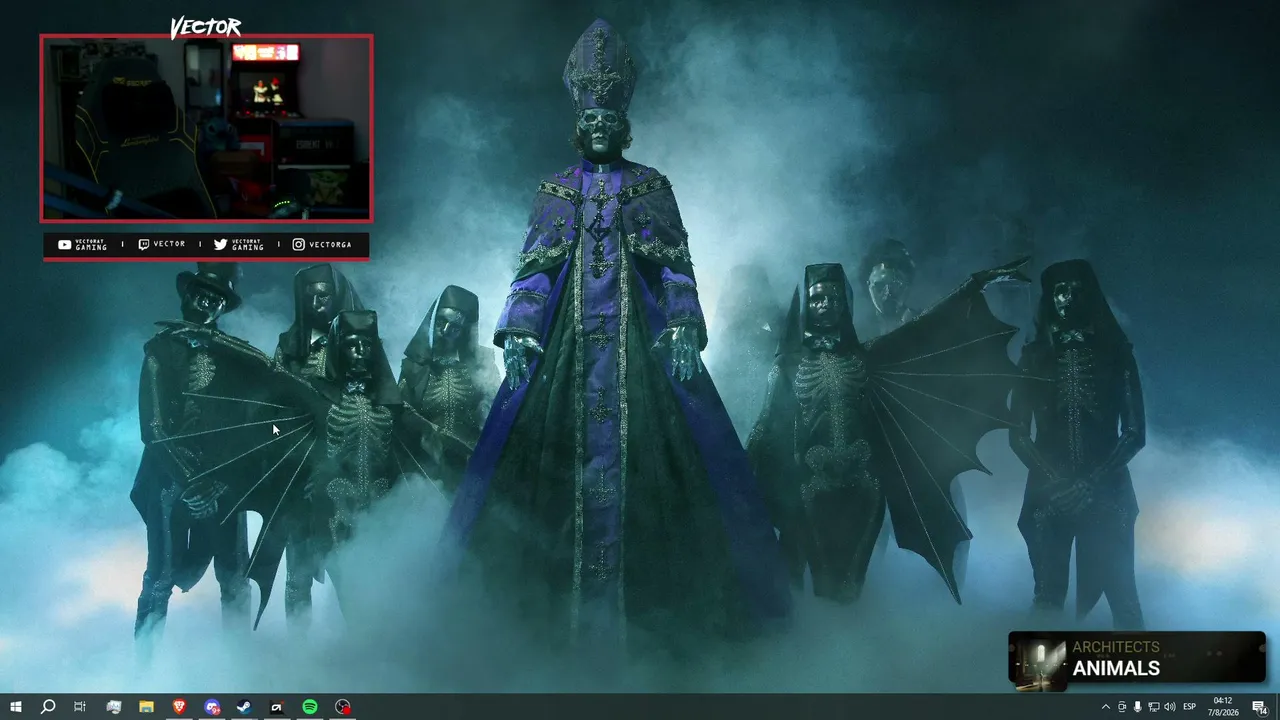Click the YouTube VECTORAT GAMING label

(x=83, y=244)
